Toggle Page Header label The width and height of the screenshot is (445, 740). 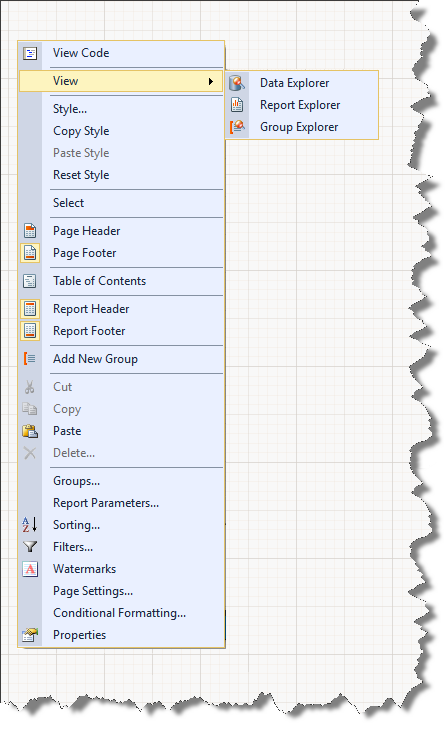[86, 231]
